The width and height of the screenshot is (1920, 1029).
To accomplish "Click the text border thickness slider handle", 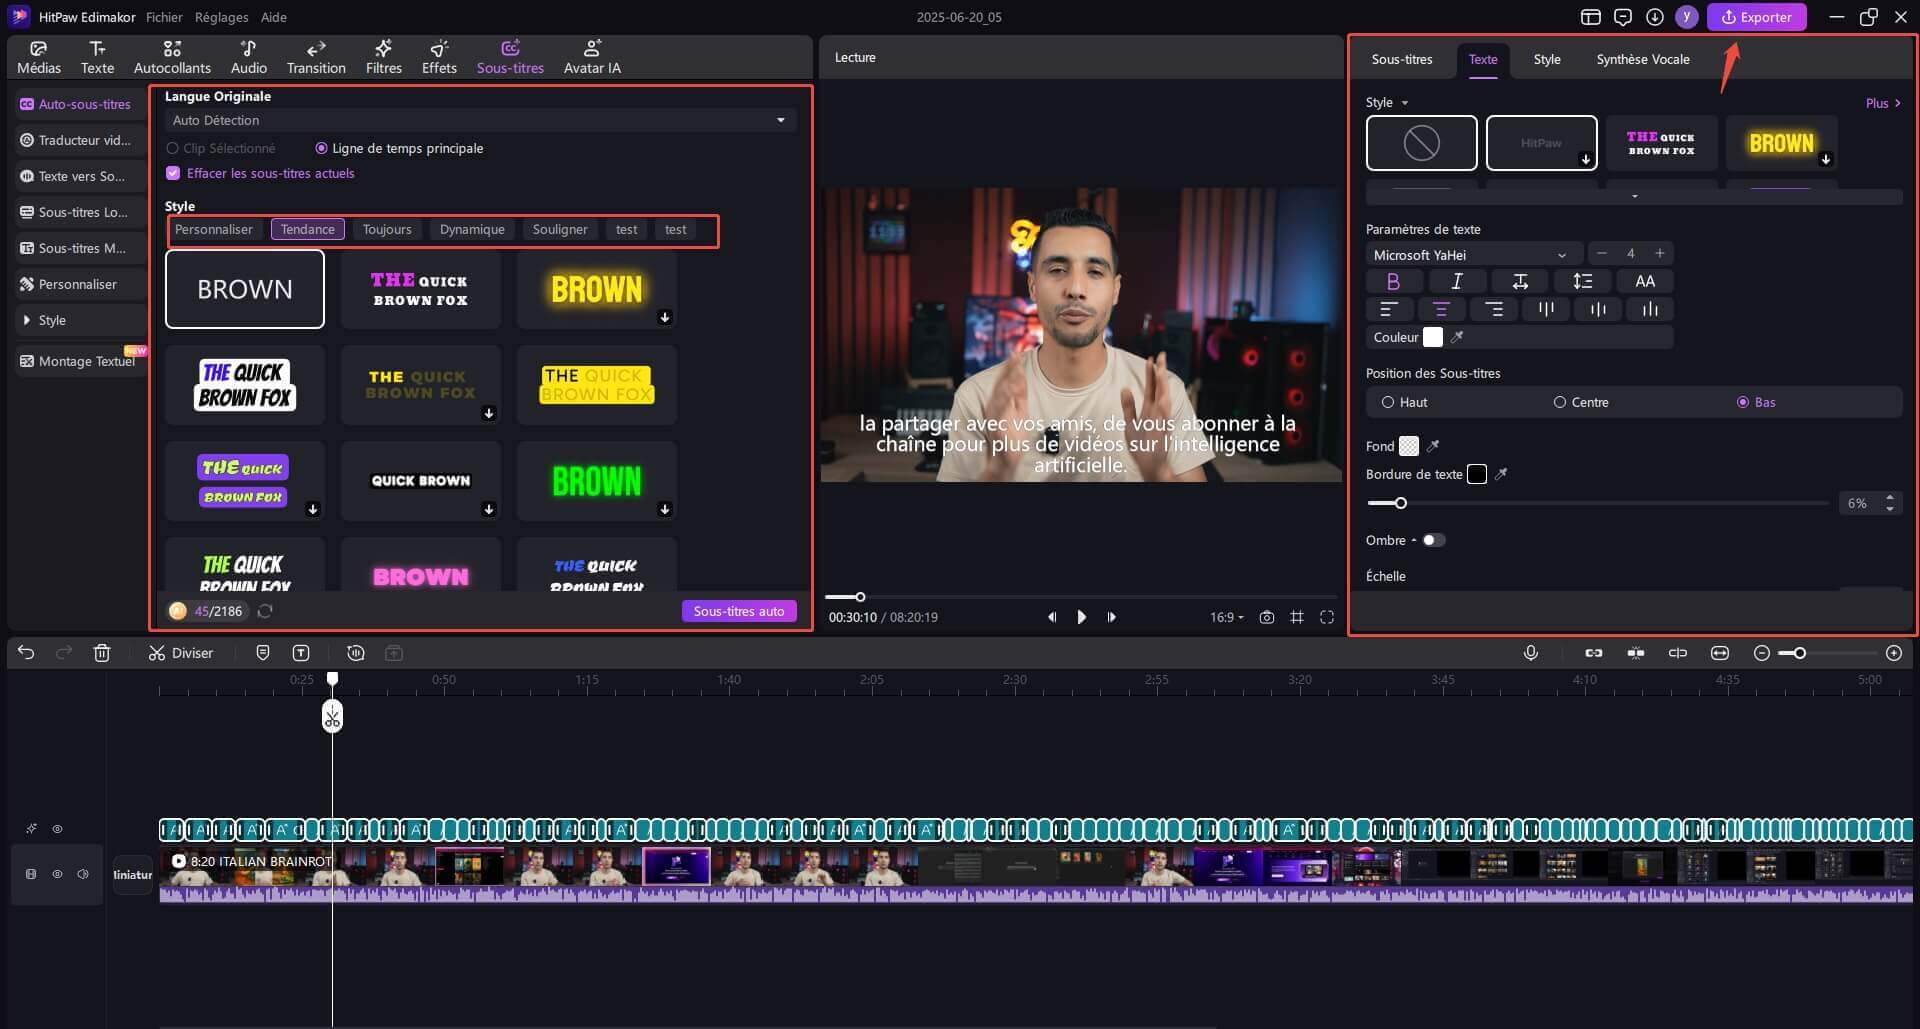I will click(1401, 503).
